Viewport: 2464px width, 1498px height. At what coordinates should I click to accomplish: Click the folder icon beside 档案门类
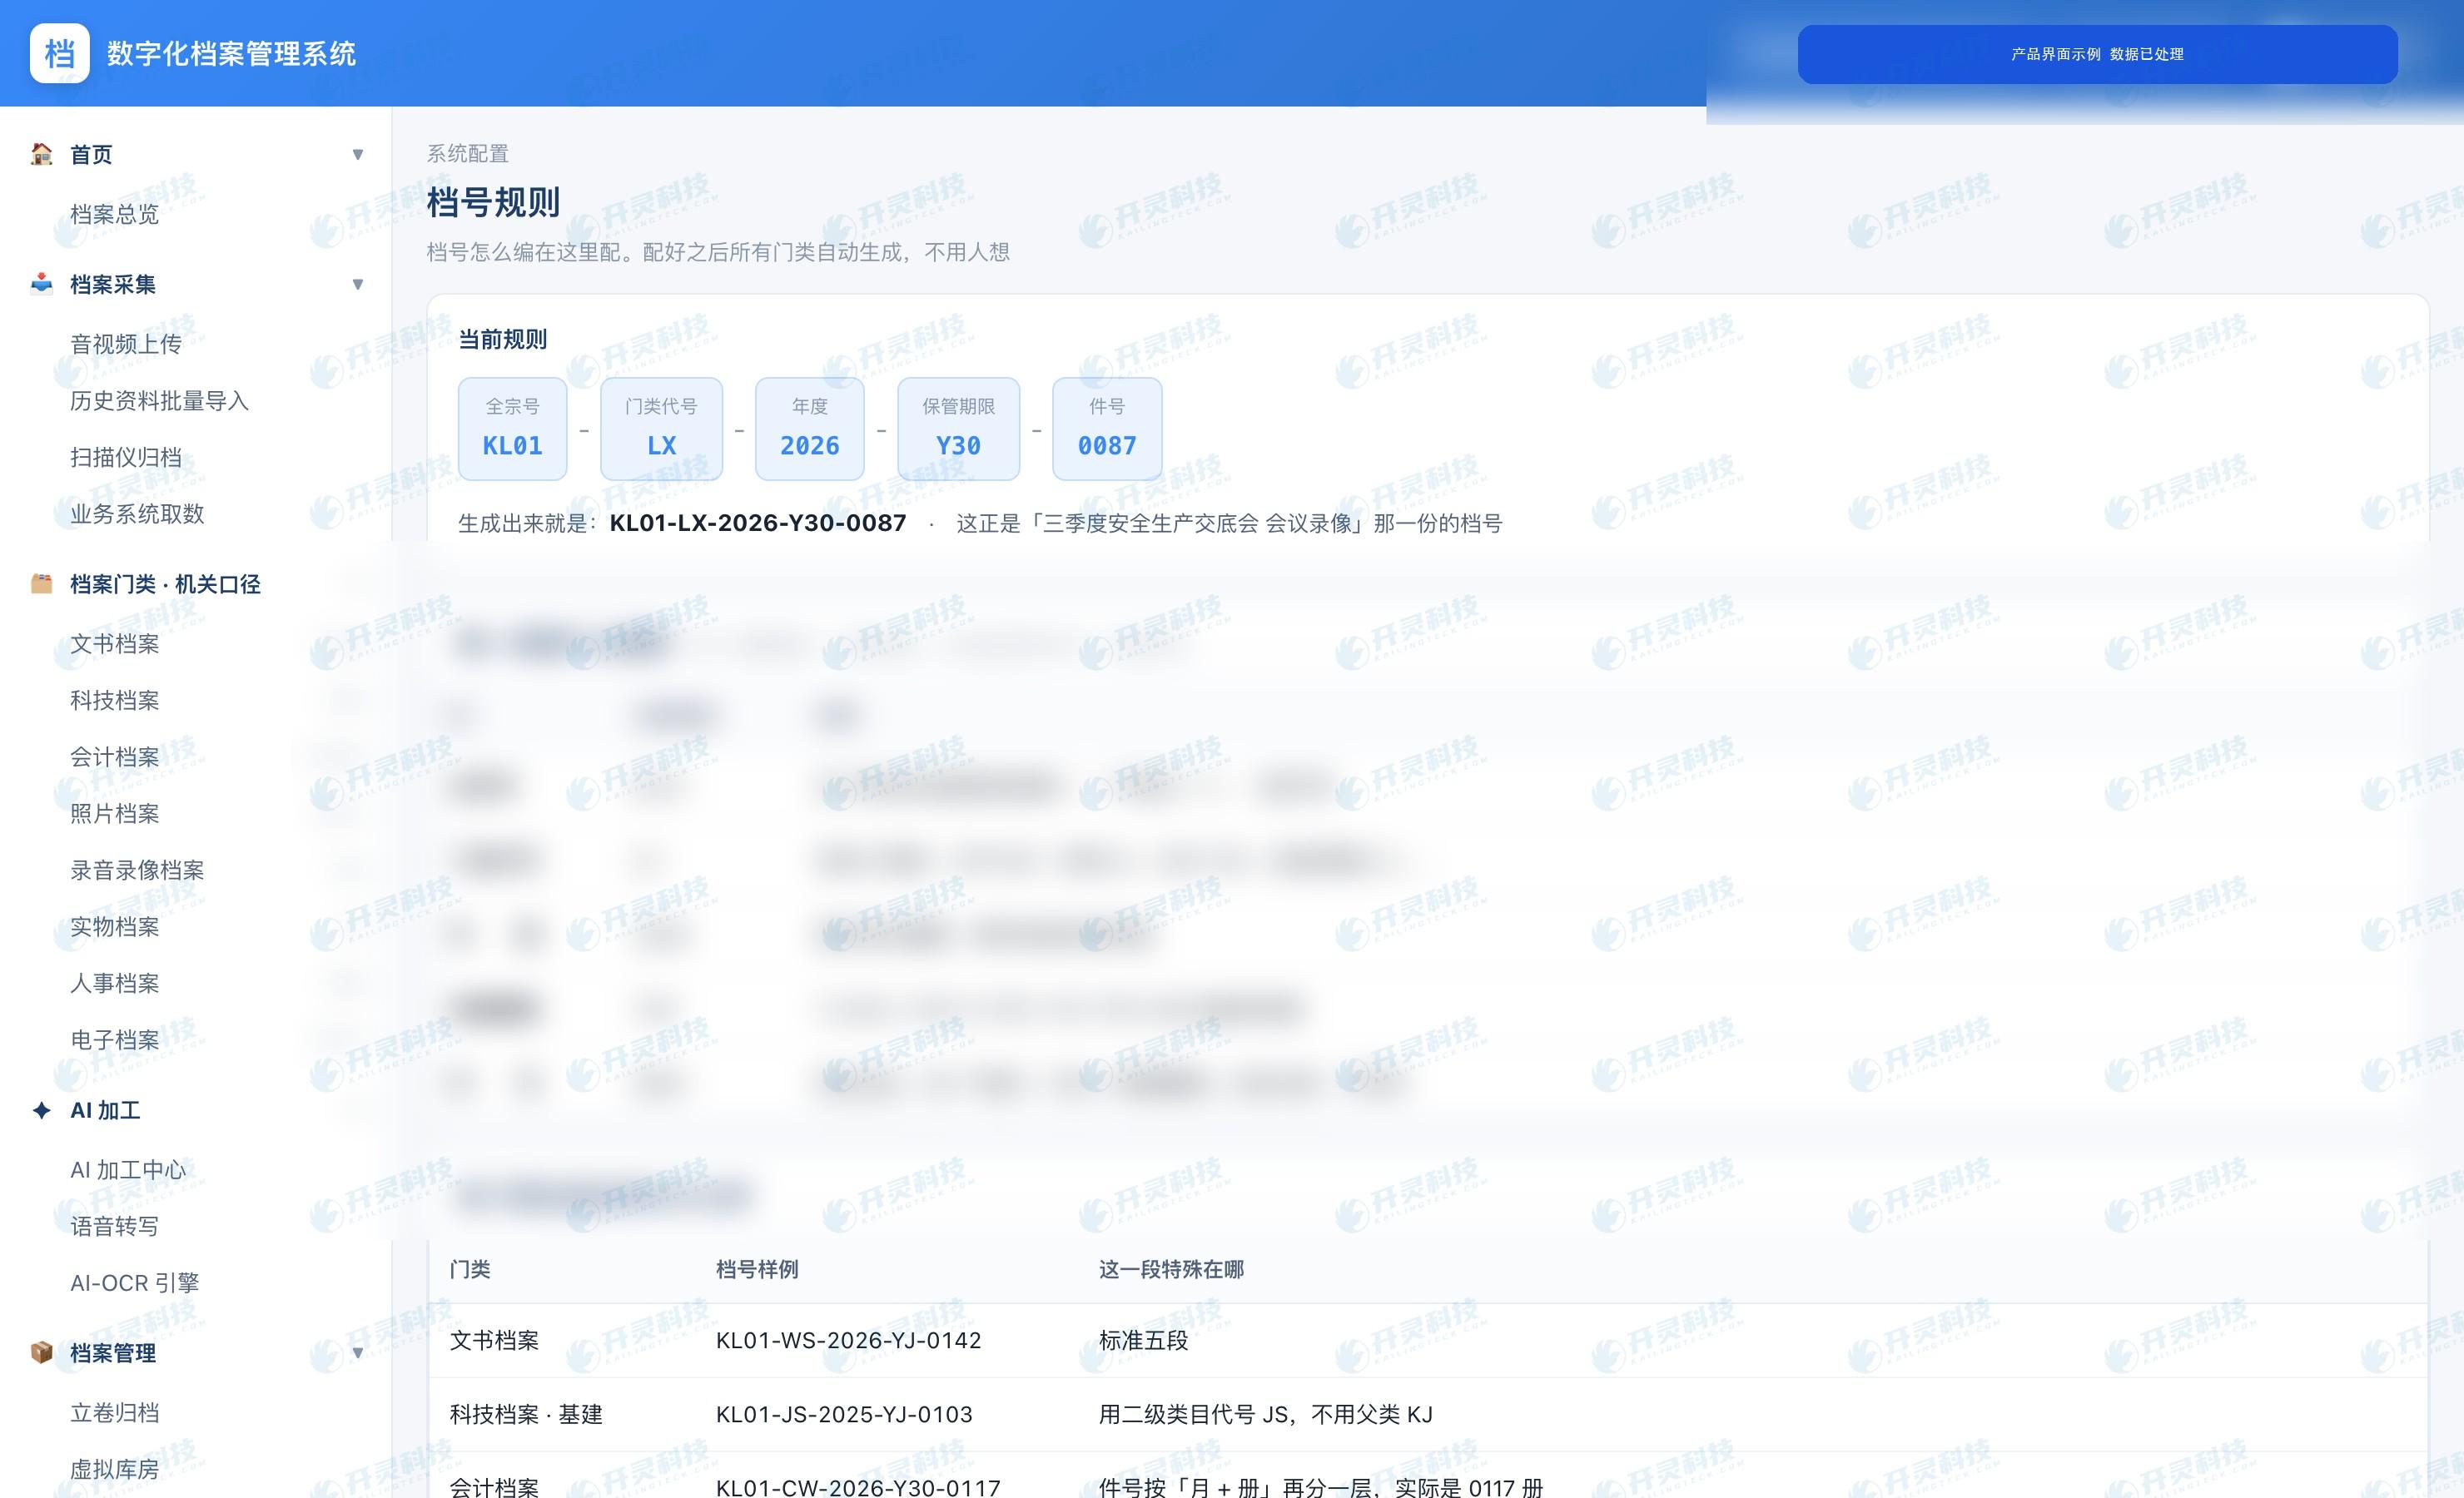click(x=41, y=584)
